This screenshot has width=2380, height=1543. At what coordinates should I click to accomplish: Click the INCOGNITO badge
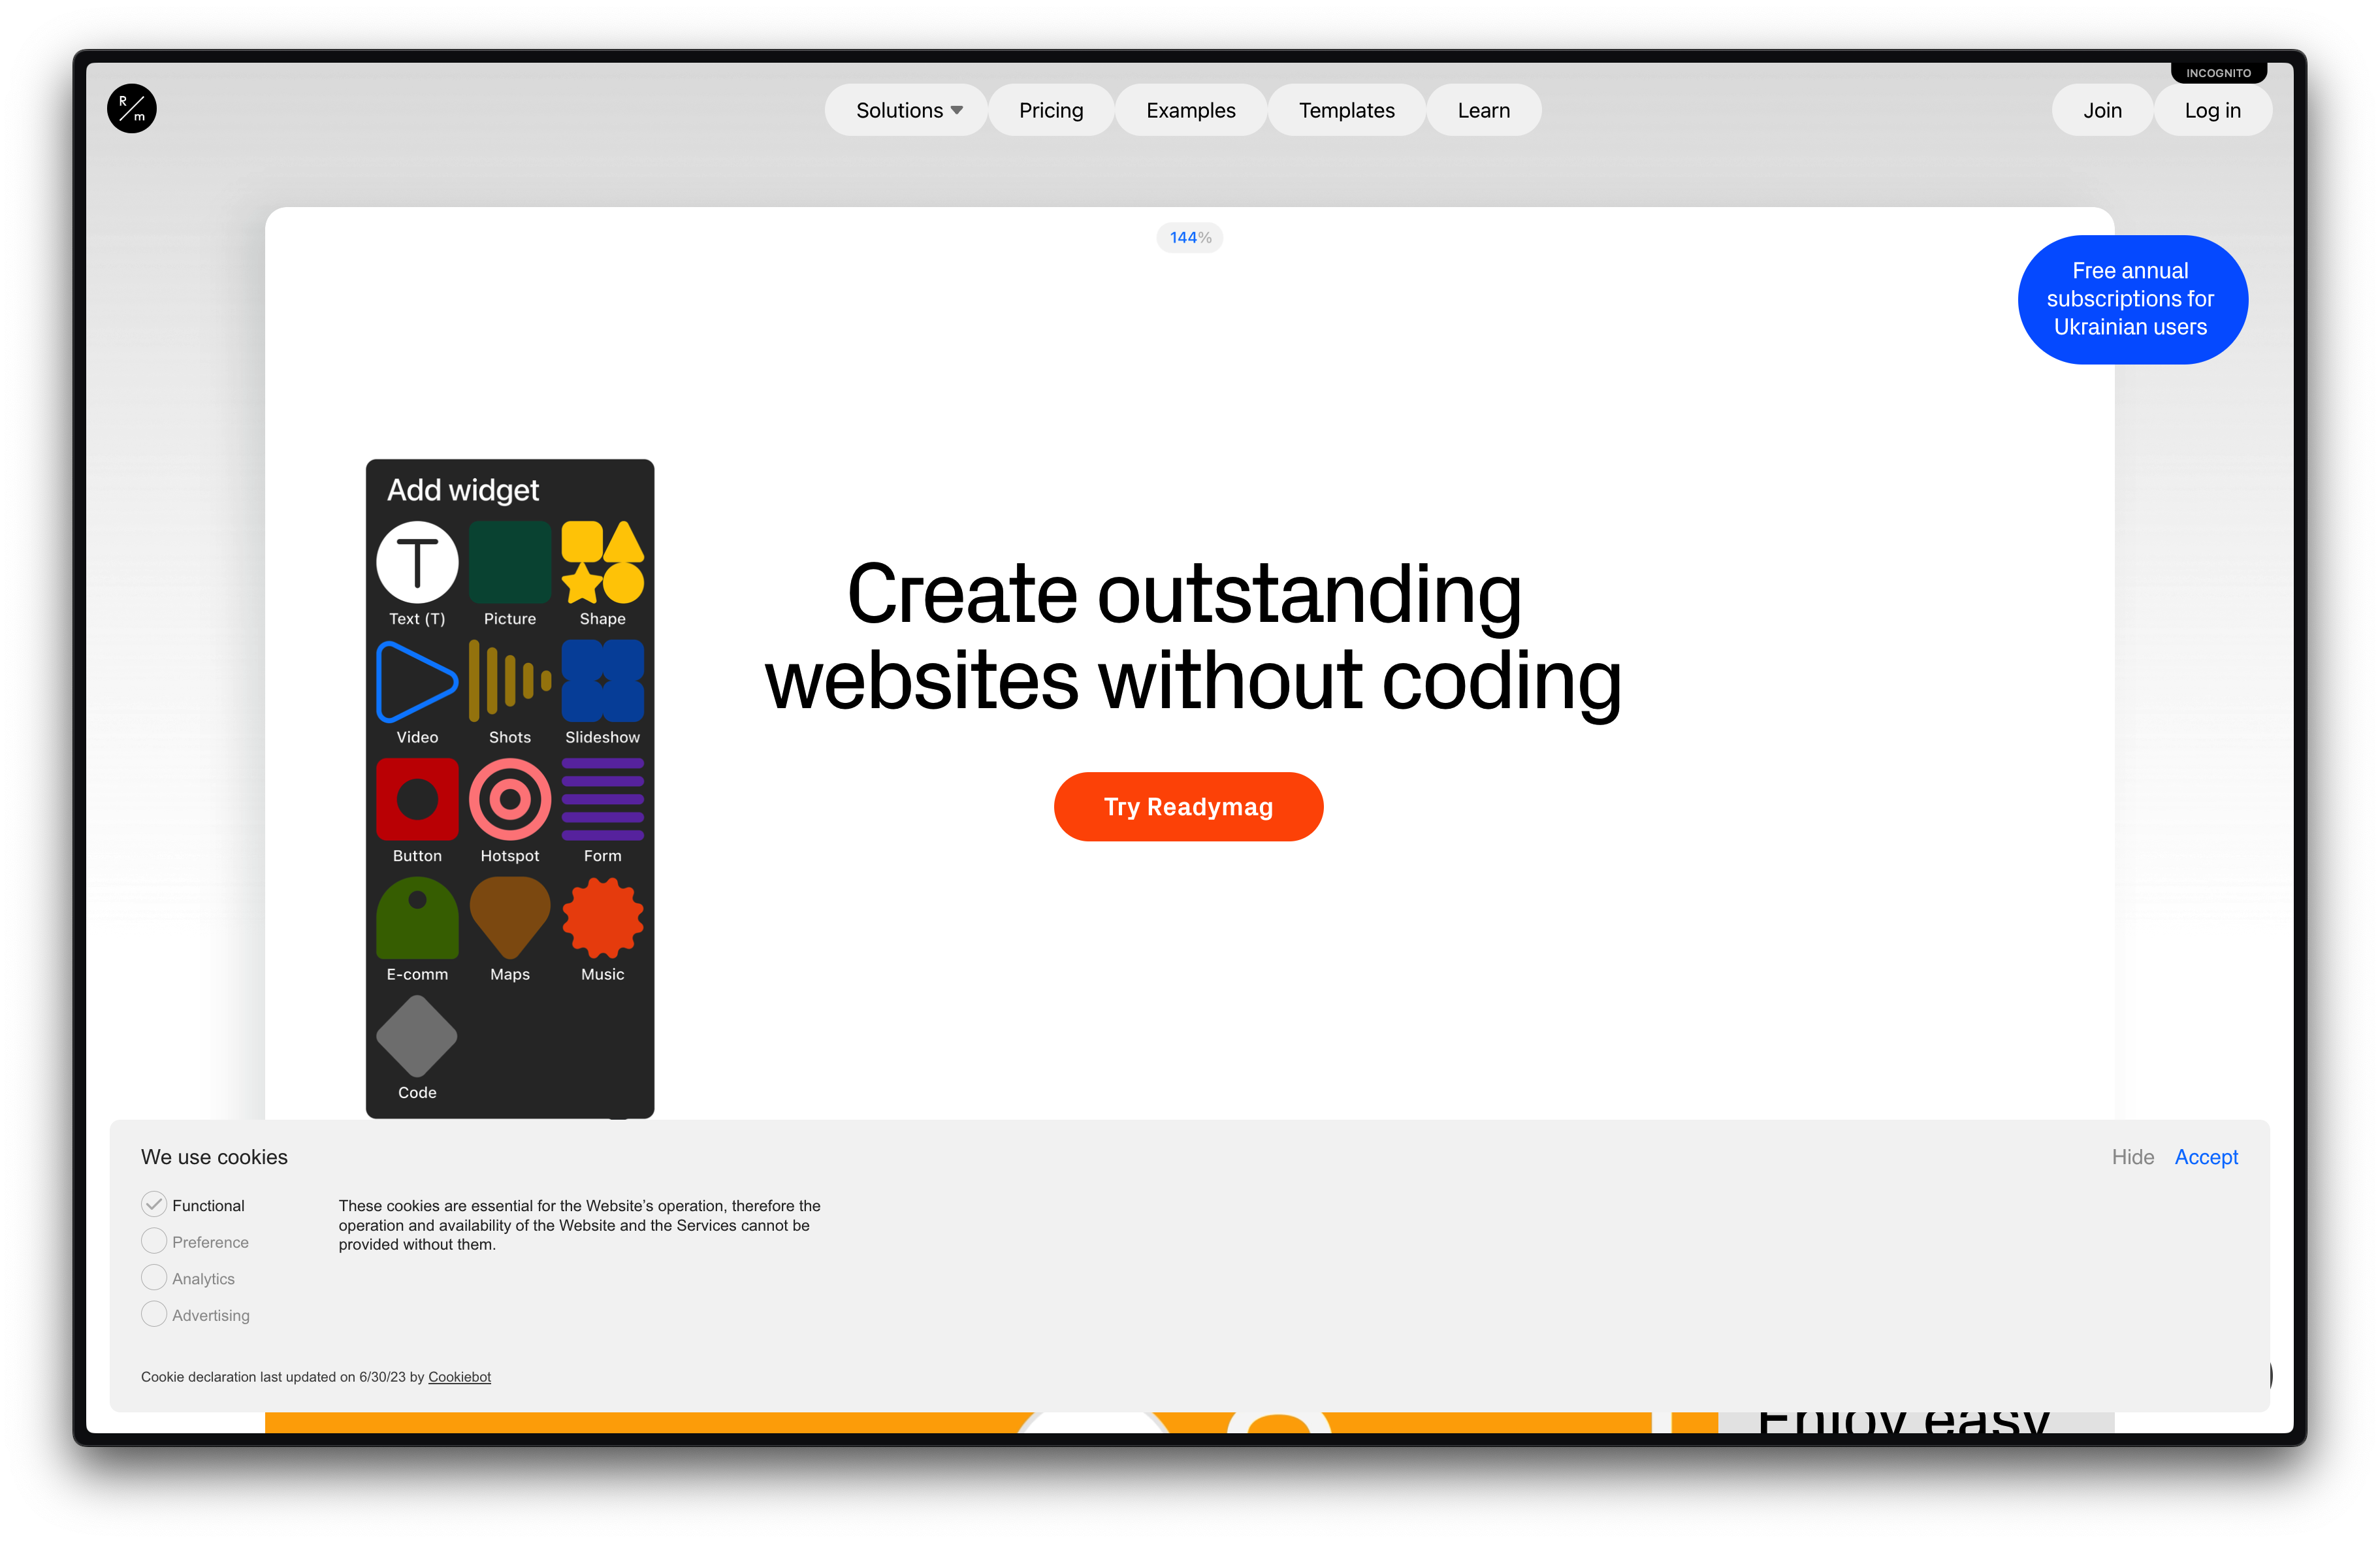click(x=2218, y=73)
